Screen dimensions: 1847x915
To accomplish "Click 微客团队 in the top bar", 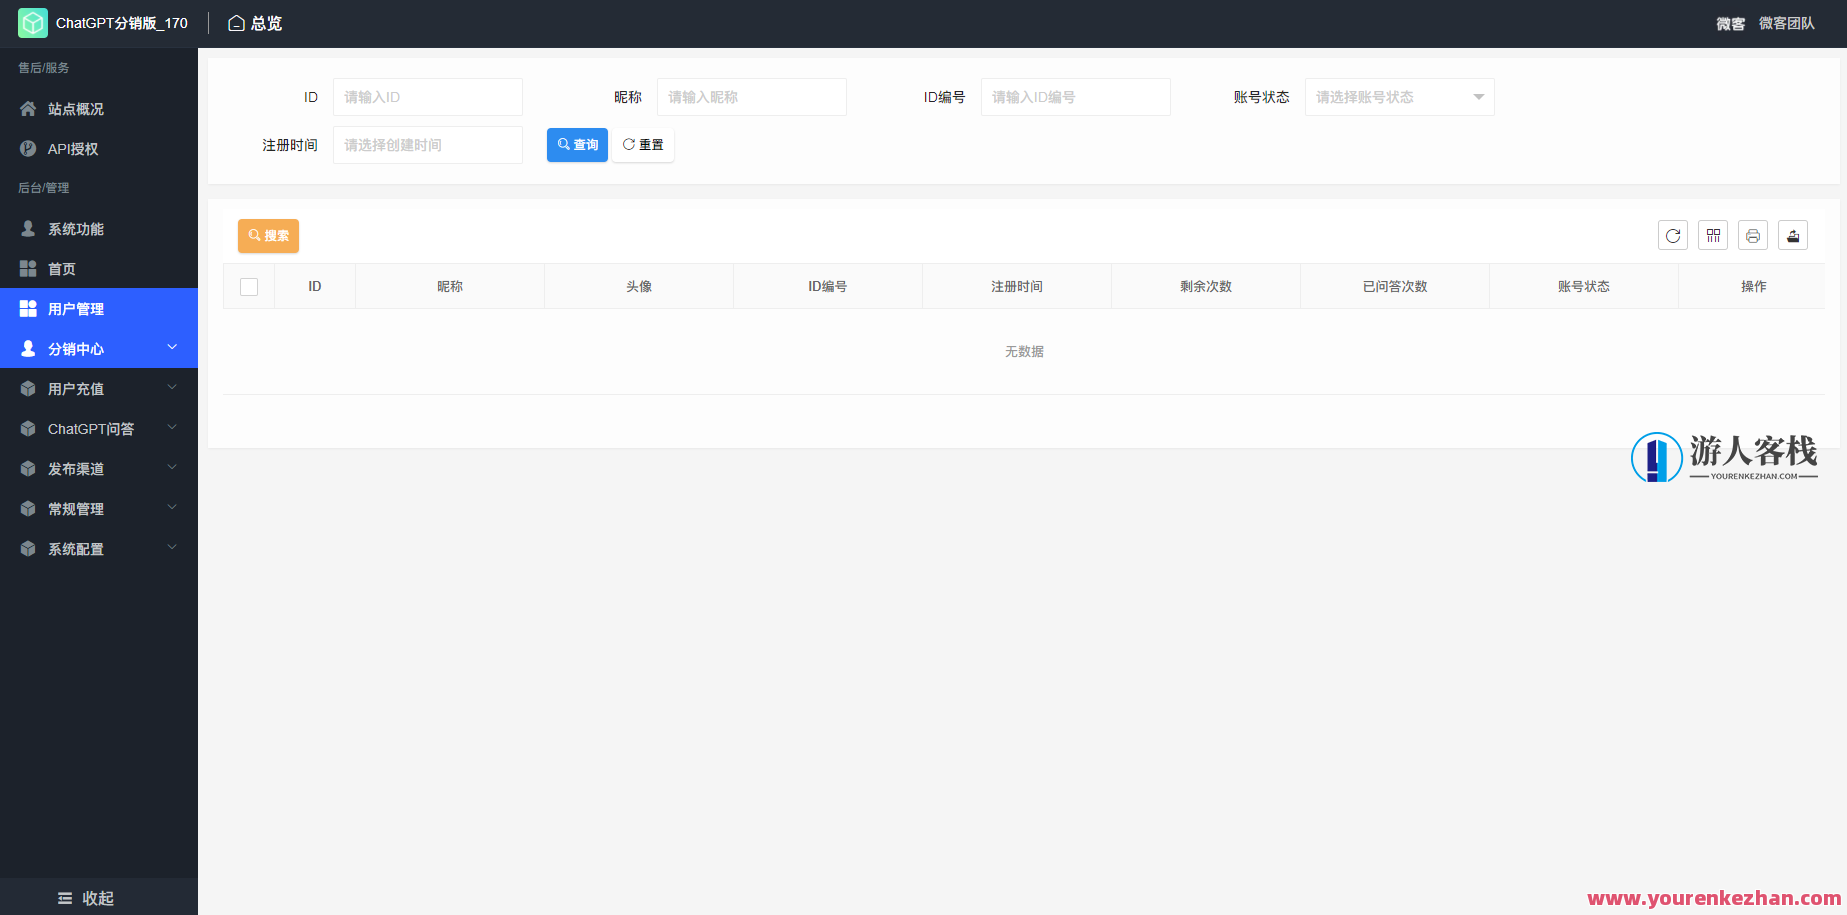I will coord(1787,22).
